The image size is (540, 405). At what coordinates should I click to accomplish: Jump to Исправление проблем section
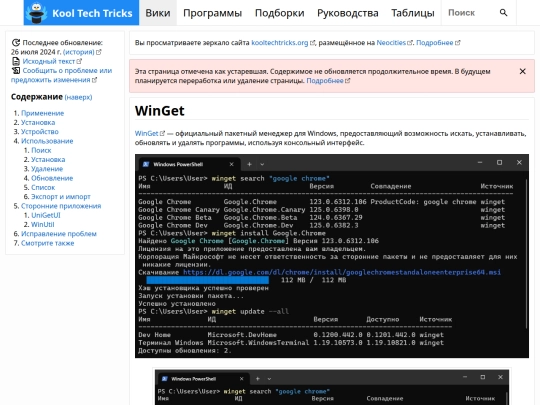click(x=59, y=234)
